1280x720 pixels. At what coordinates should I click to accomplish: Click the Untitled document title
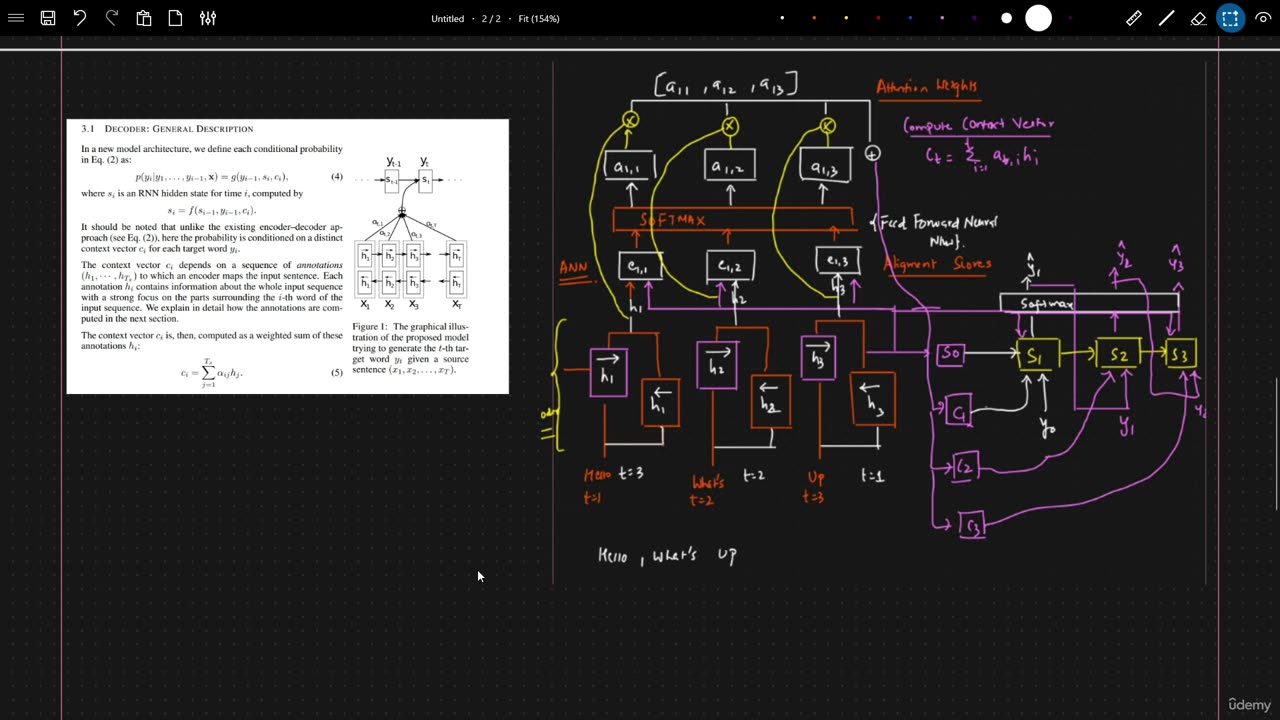point(448,18)
